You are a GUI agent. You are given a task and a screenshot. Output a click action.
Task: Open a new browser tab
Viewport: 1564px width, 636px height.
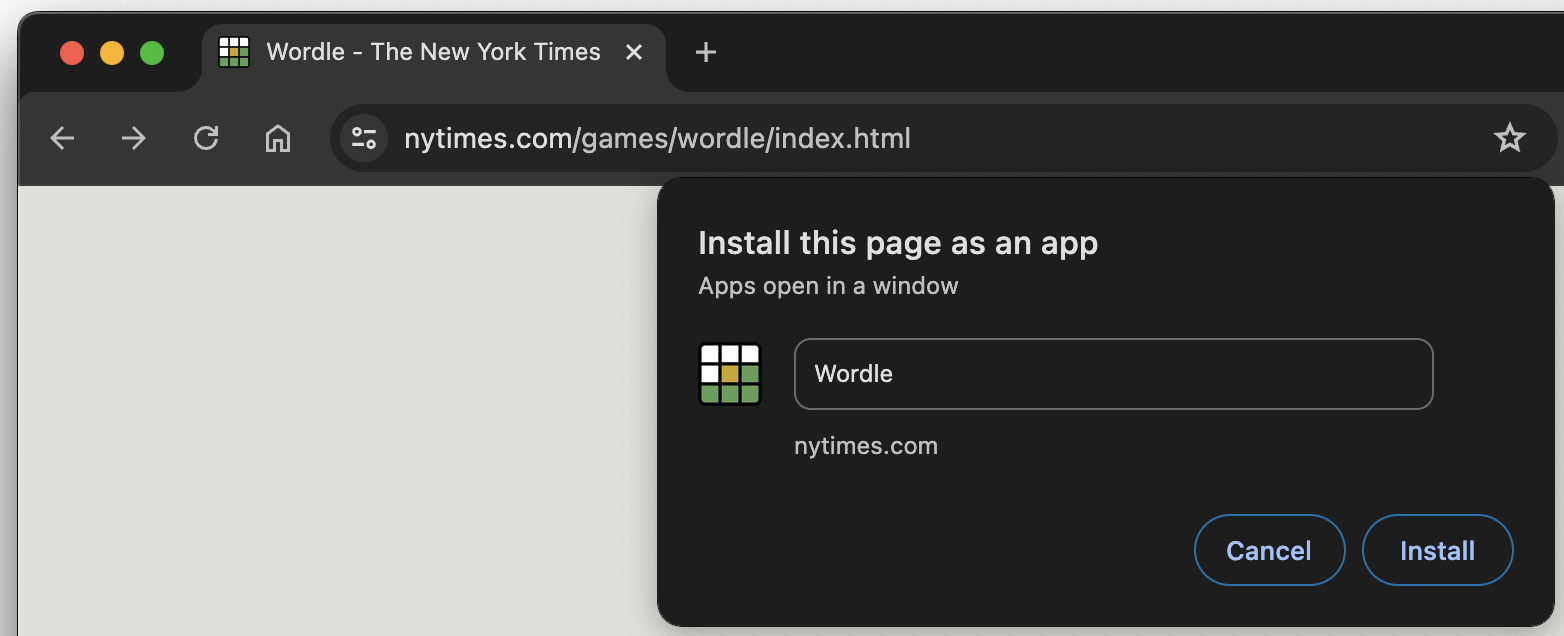(x=705, y=52)
